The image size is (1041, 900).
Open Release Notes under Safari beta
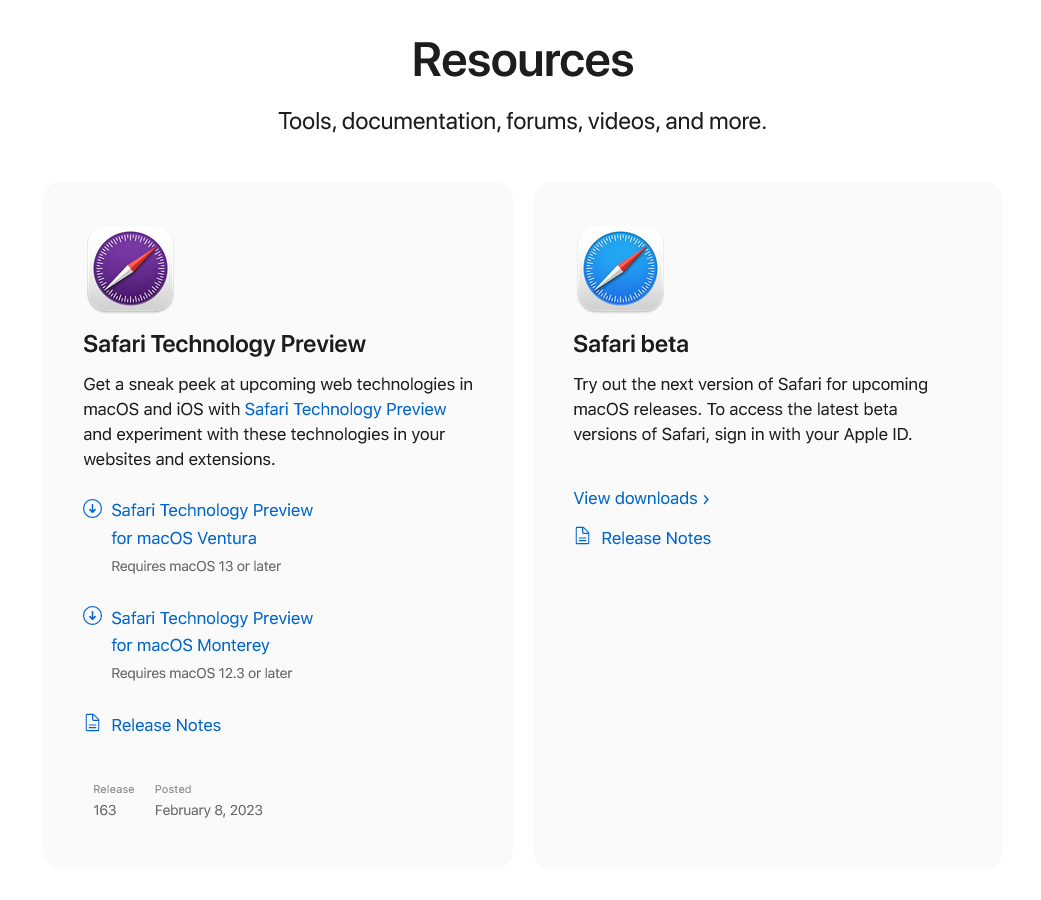tap(656, 538)
